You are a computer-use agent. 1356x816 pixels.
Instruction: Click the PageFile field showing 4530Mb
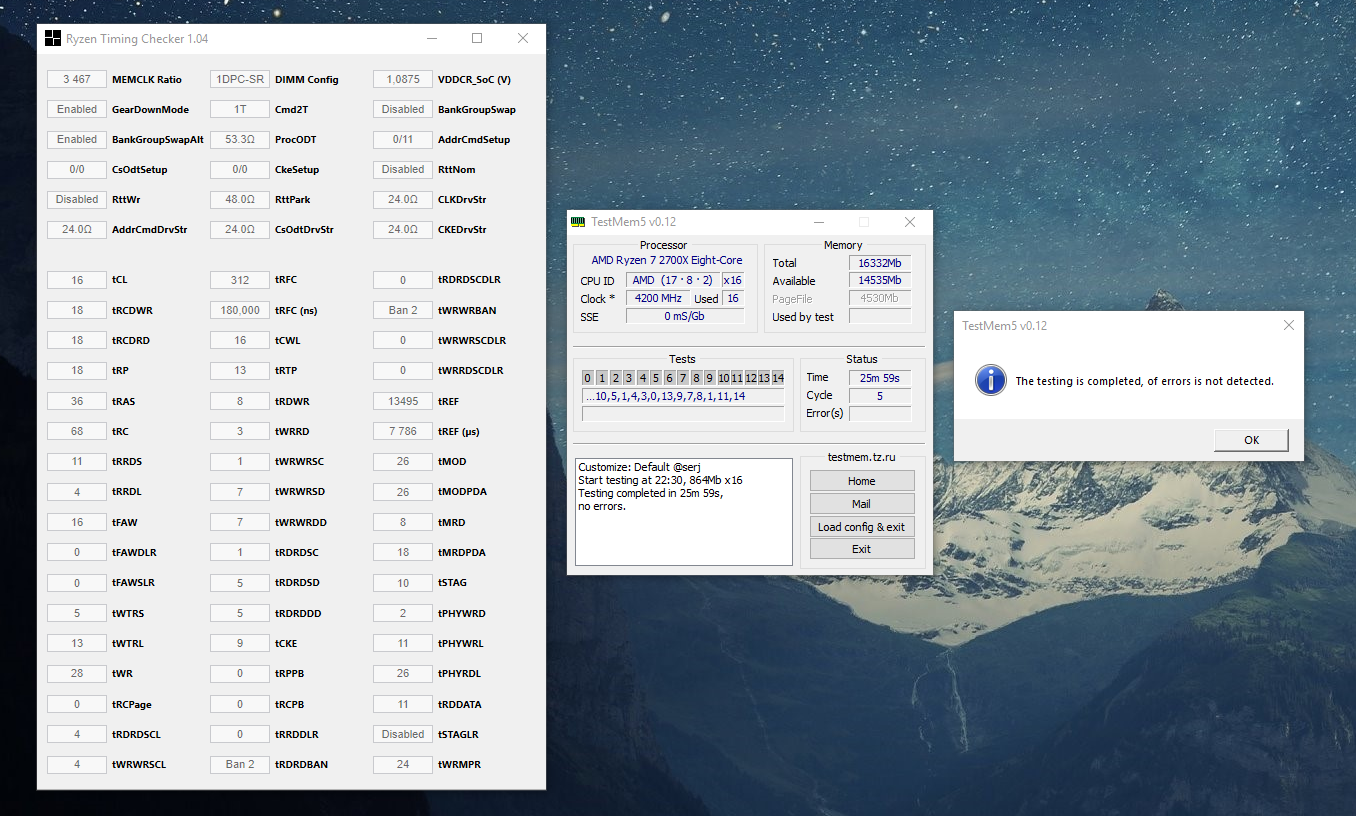coord(880,298)
